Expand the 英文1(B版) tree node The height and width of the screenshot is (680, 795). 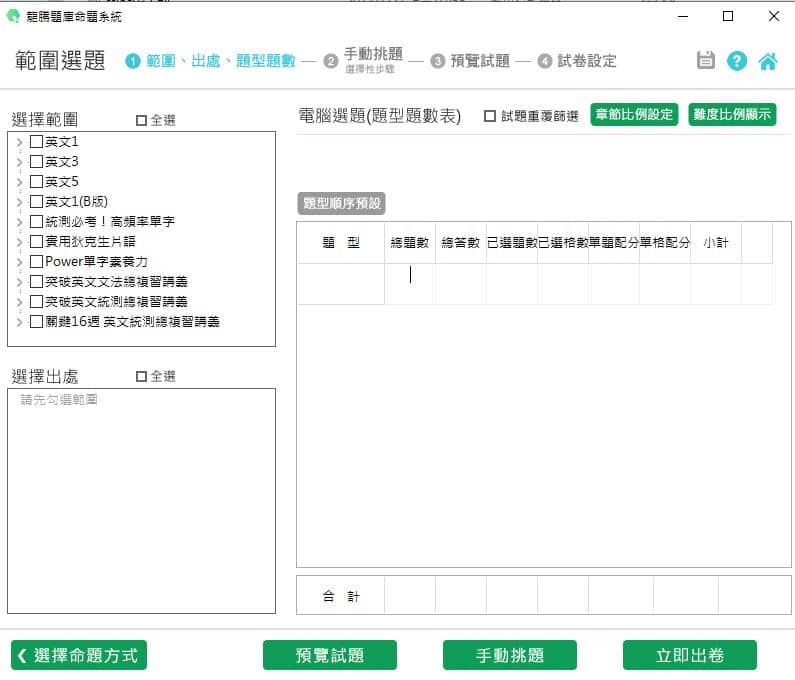click(x=19, y=202)
